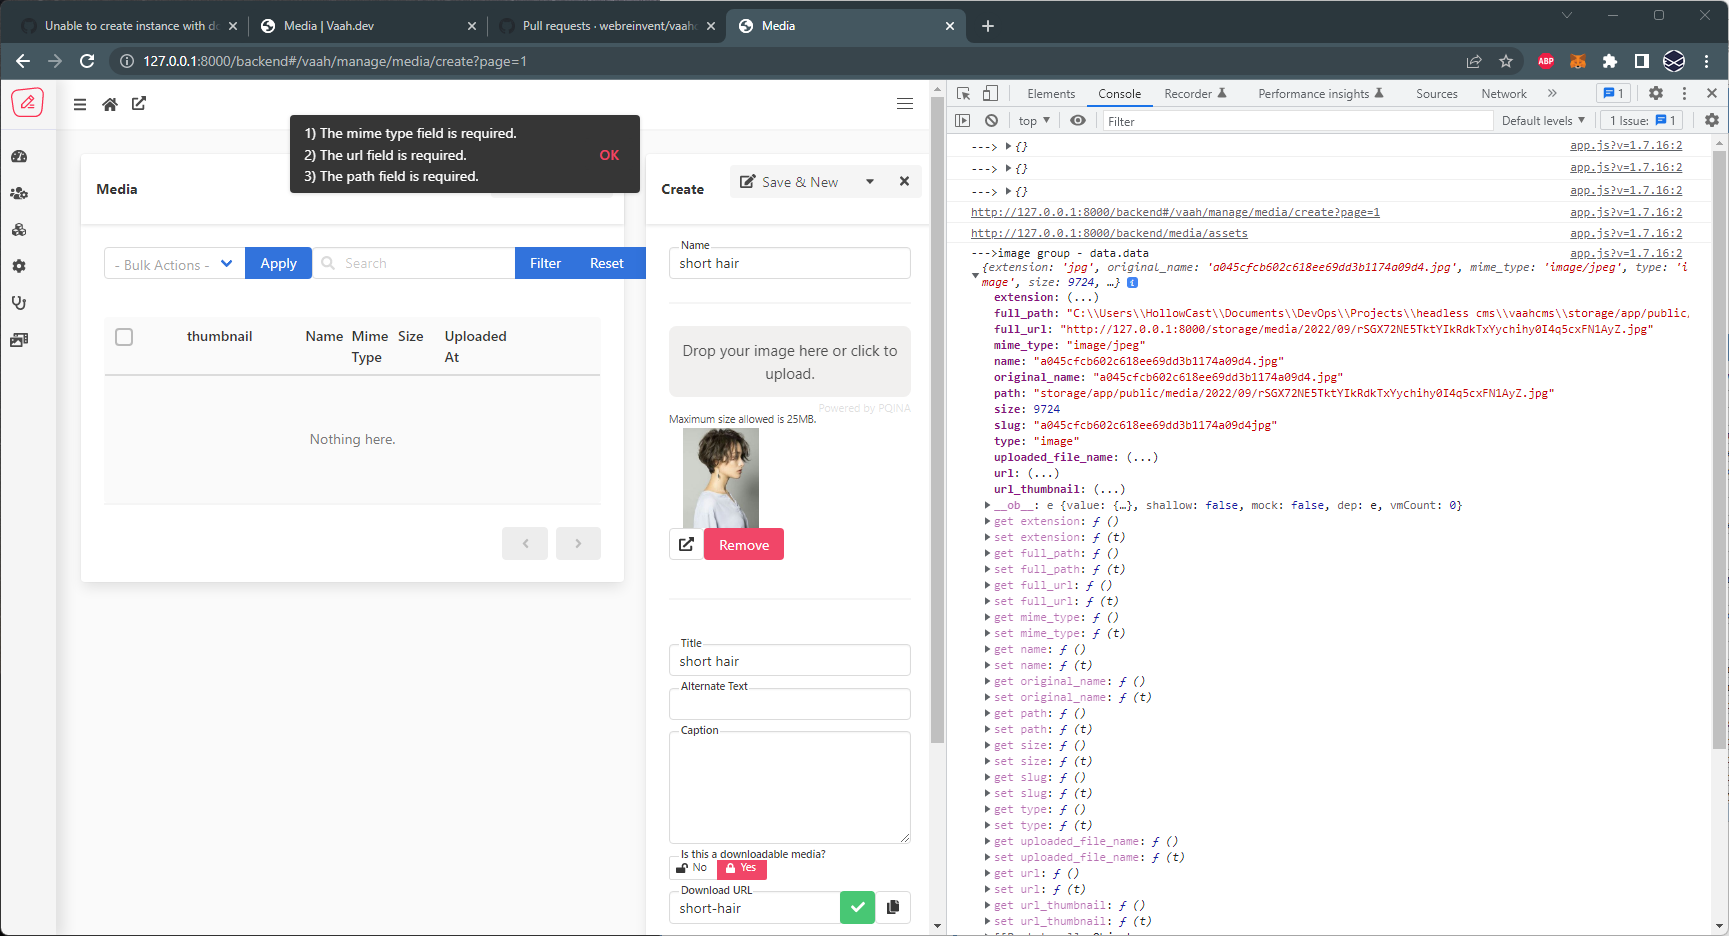Click the page vertical scrollbar
The image size is (1729, 936).
pyautogui.click(x=937, y=420)
